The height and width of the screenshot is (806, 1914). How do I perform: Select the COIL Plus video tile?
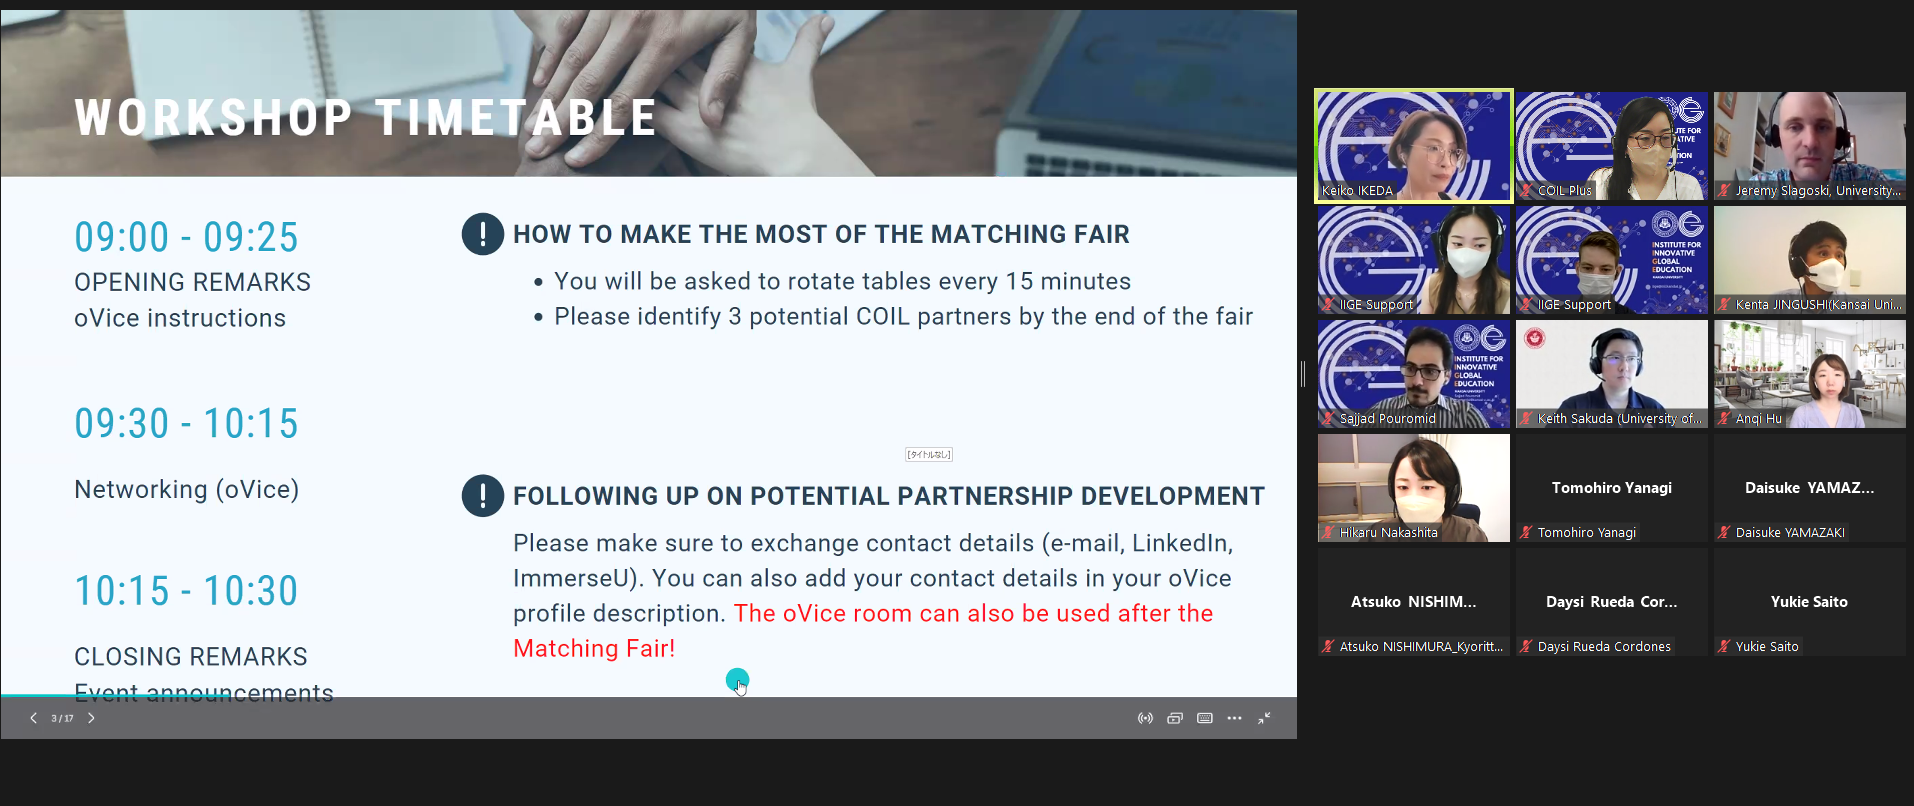pyautogui.click(x=1611, y=146)
